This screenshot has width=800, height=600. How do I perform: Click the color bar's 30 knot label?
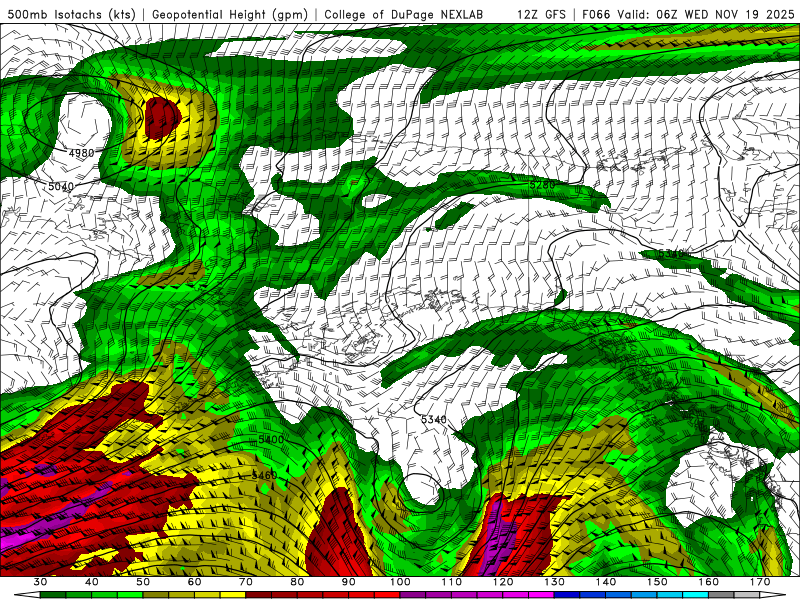click(x=40, y=582)
